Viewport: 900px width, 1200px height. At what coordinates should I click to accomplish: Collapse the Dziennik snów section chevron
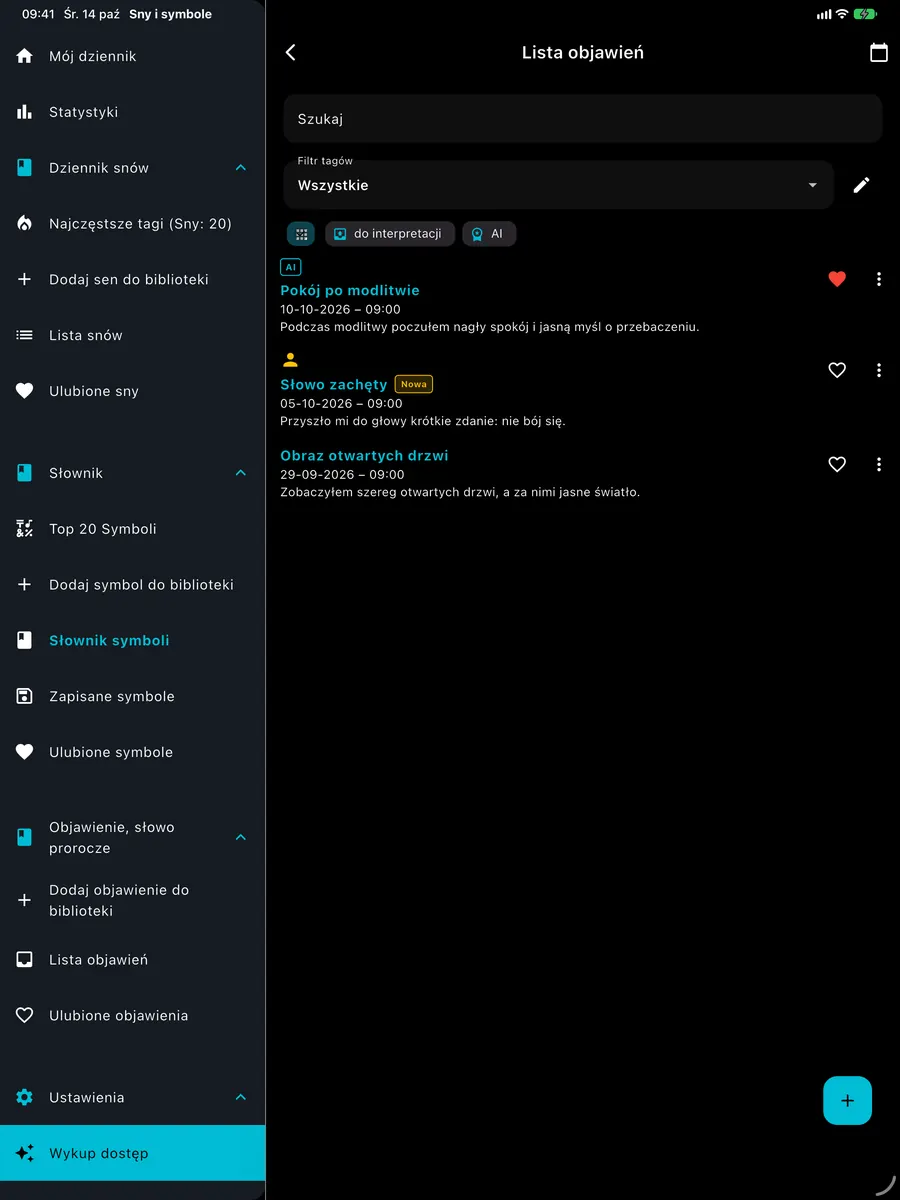[x=241, y=168]
